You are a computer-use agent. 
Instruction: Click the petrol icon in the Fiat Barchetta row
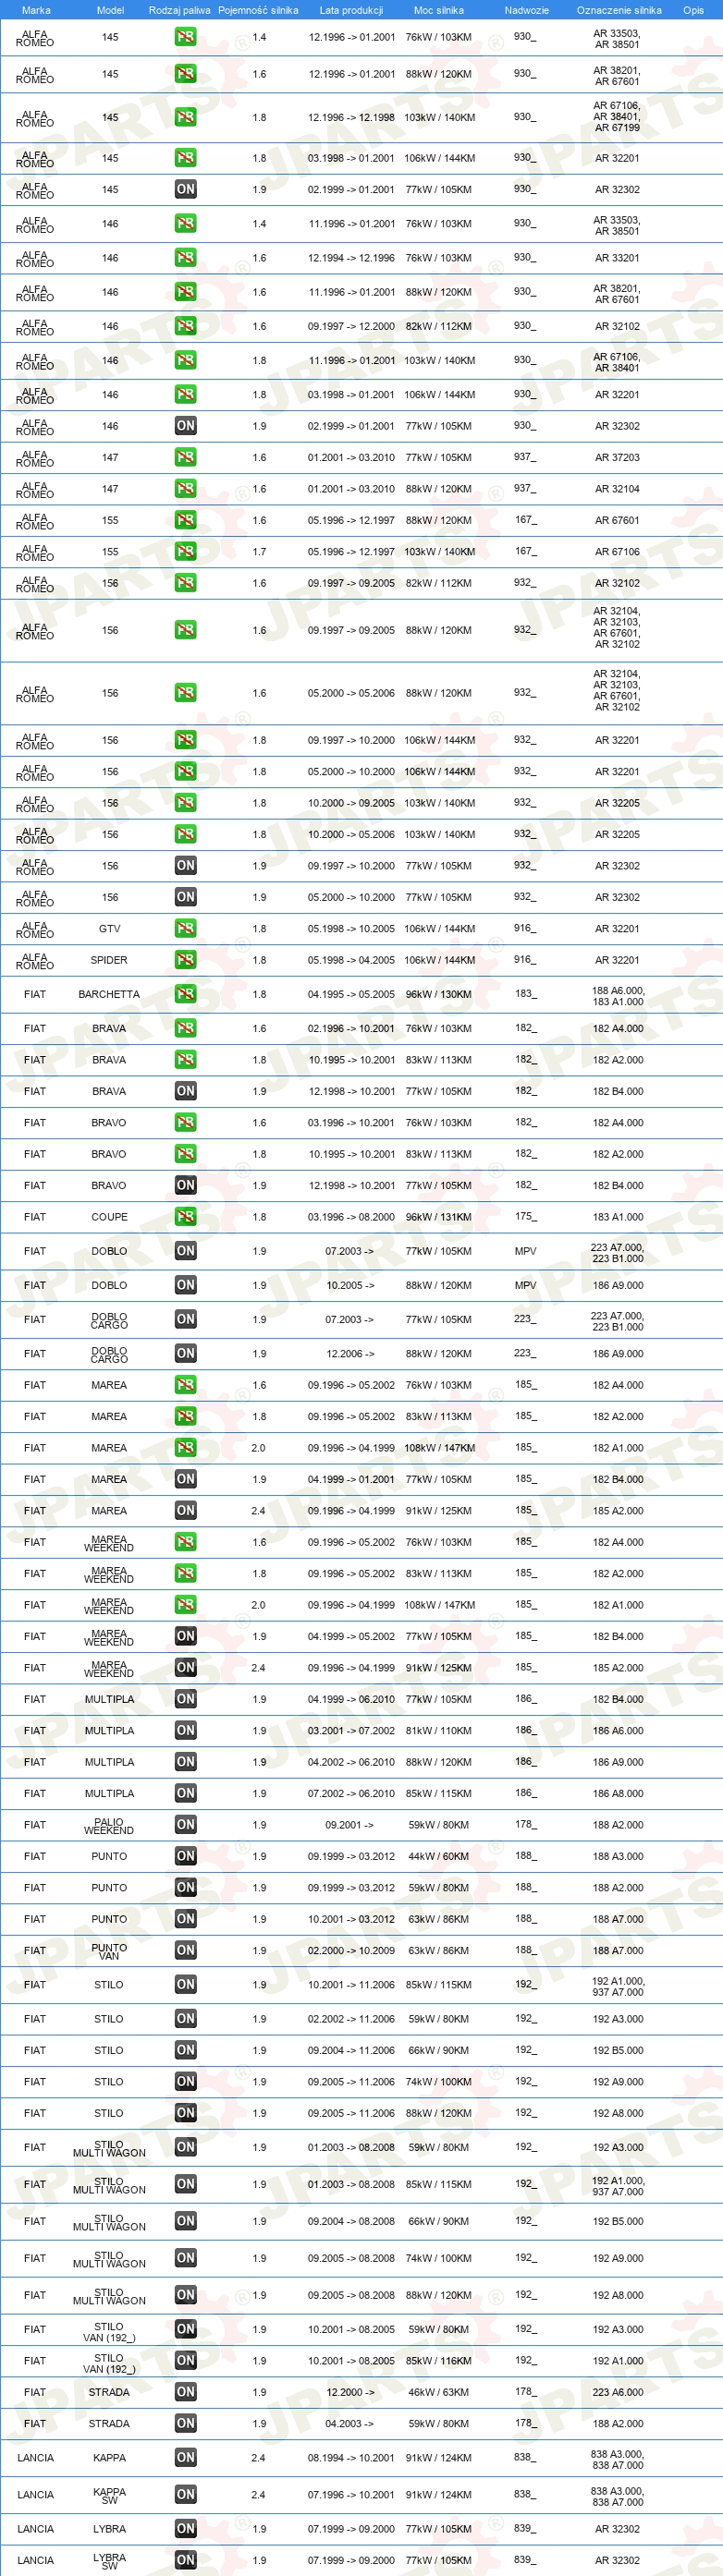185,994
